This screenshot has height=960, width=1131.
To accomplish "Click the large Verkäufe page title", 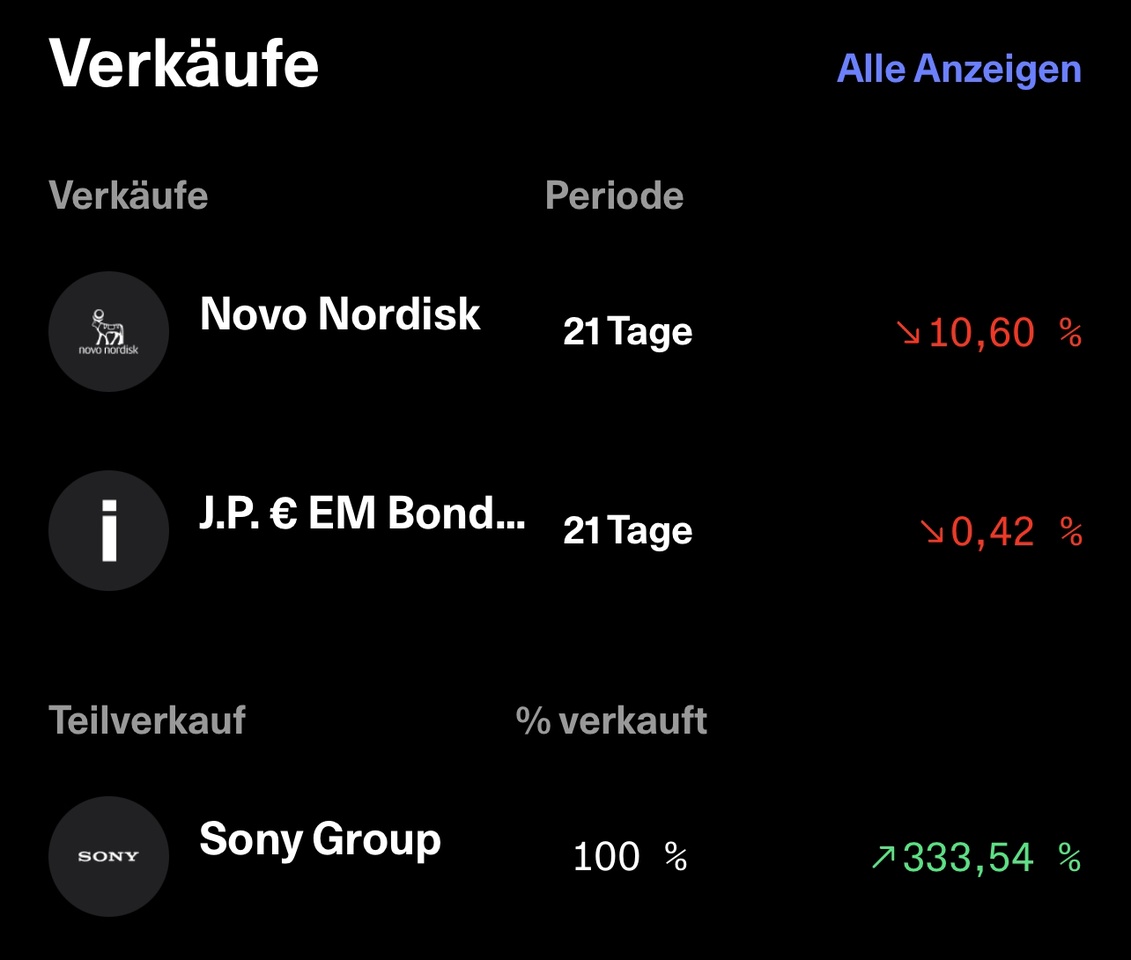I will point(183,64).
